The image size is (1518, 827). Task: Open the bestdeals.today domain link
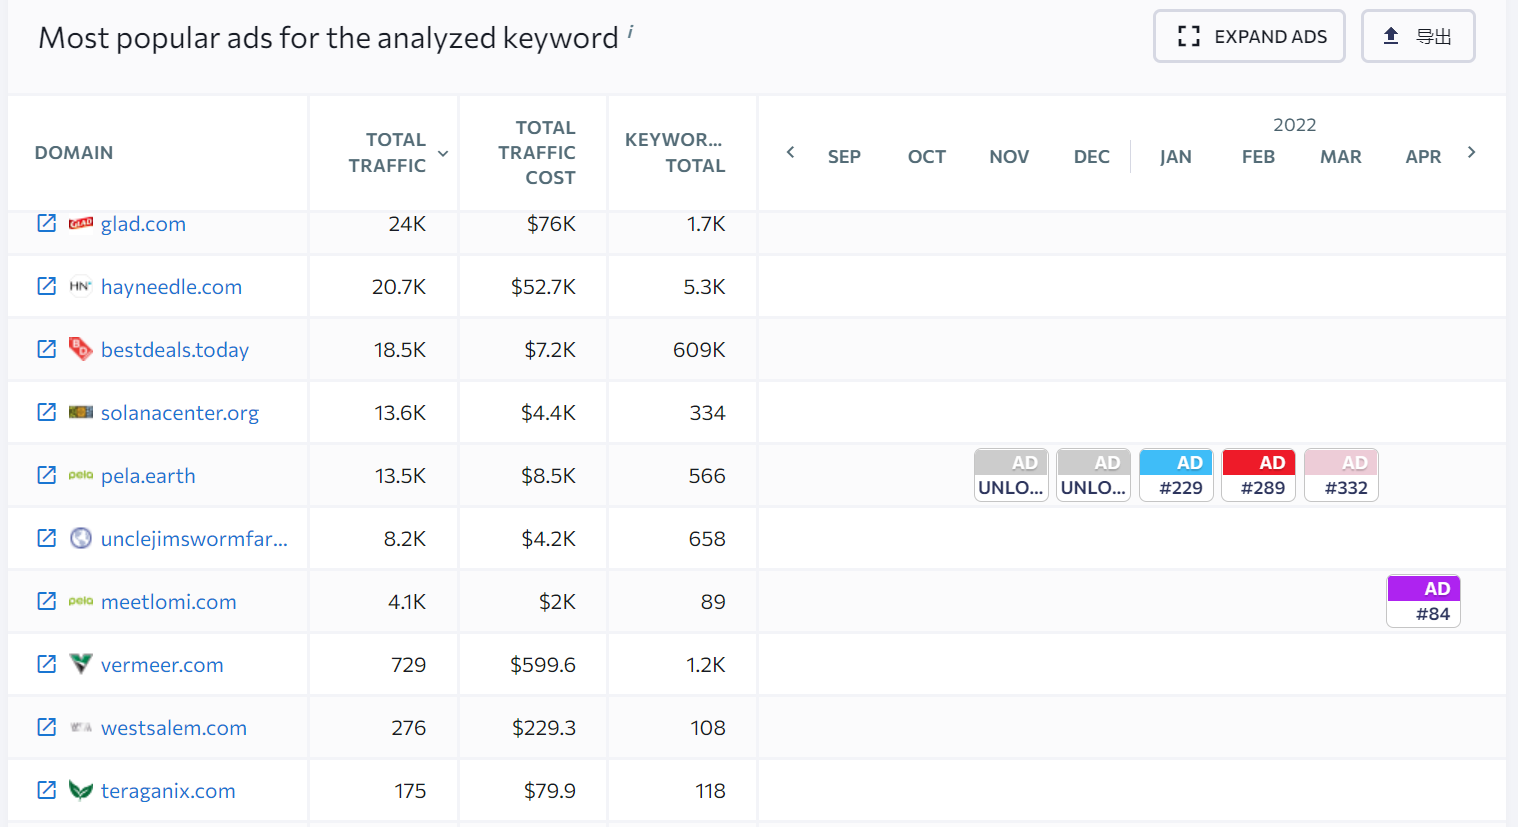175,350
